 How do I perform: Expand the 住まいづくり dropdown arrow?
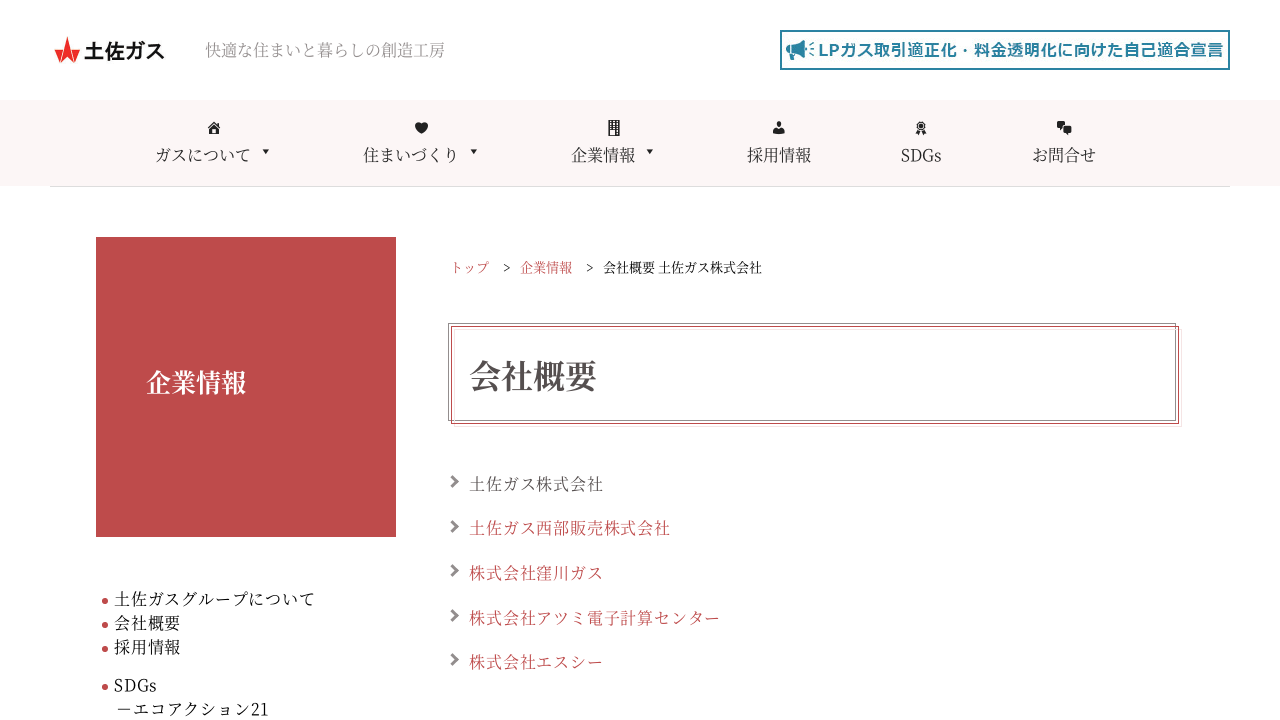(x=474, y=152)
